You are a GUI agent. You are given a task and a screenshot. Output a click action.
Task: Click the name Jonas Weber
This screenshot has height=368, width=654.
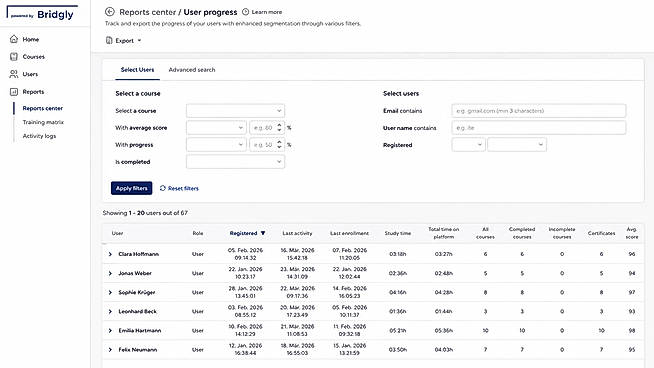click(x=135, y=273)
